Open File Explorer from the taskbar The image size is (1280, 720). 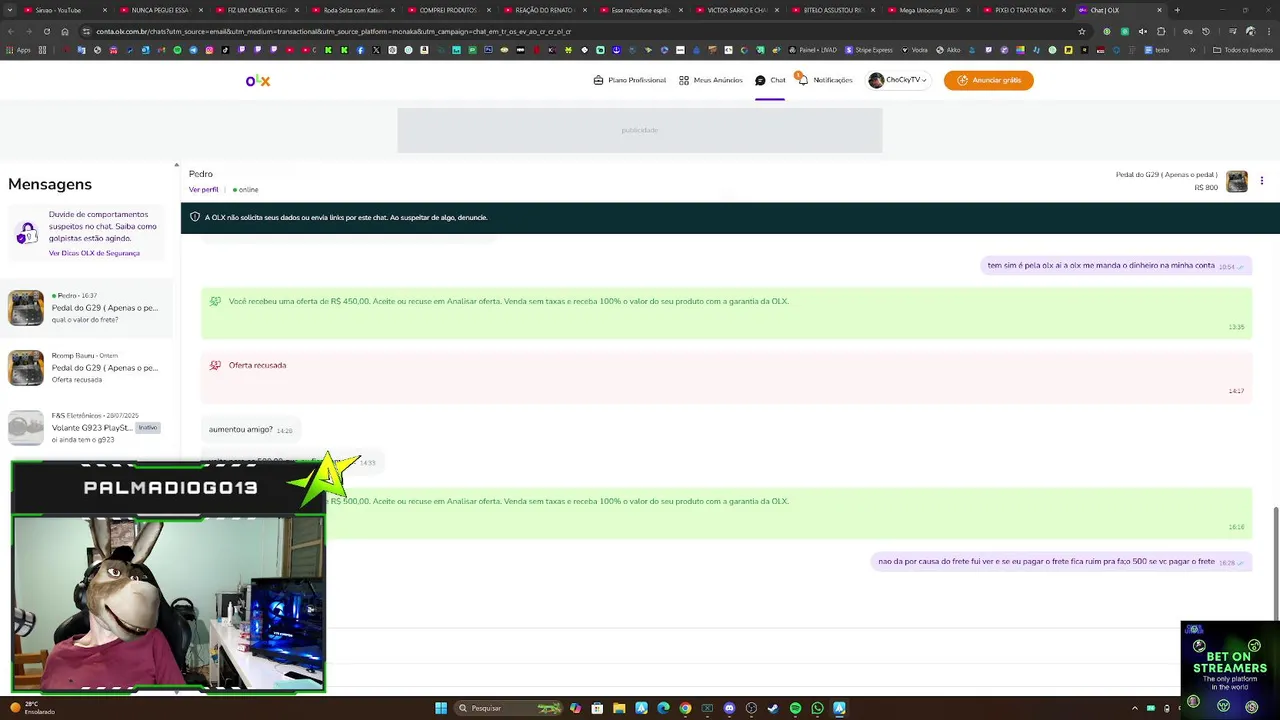click(619, 708)
